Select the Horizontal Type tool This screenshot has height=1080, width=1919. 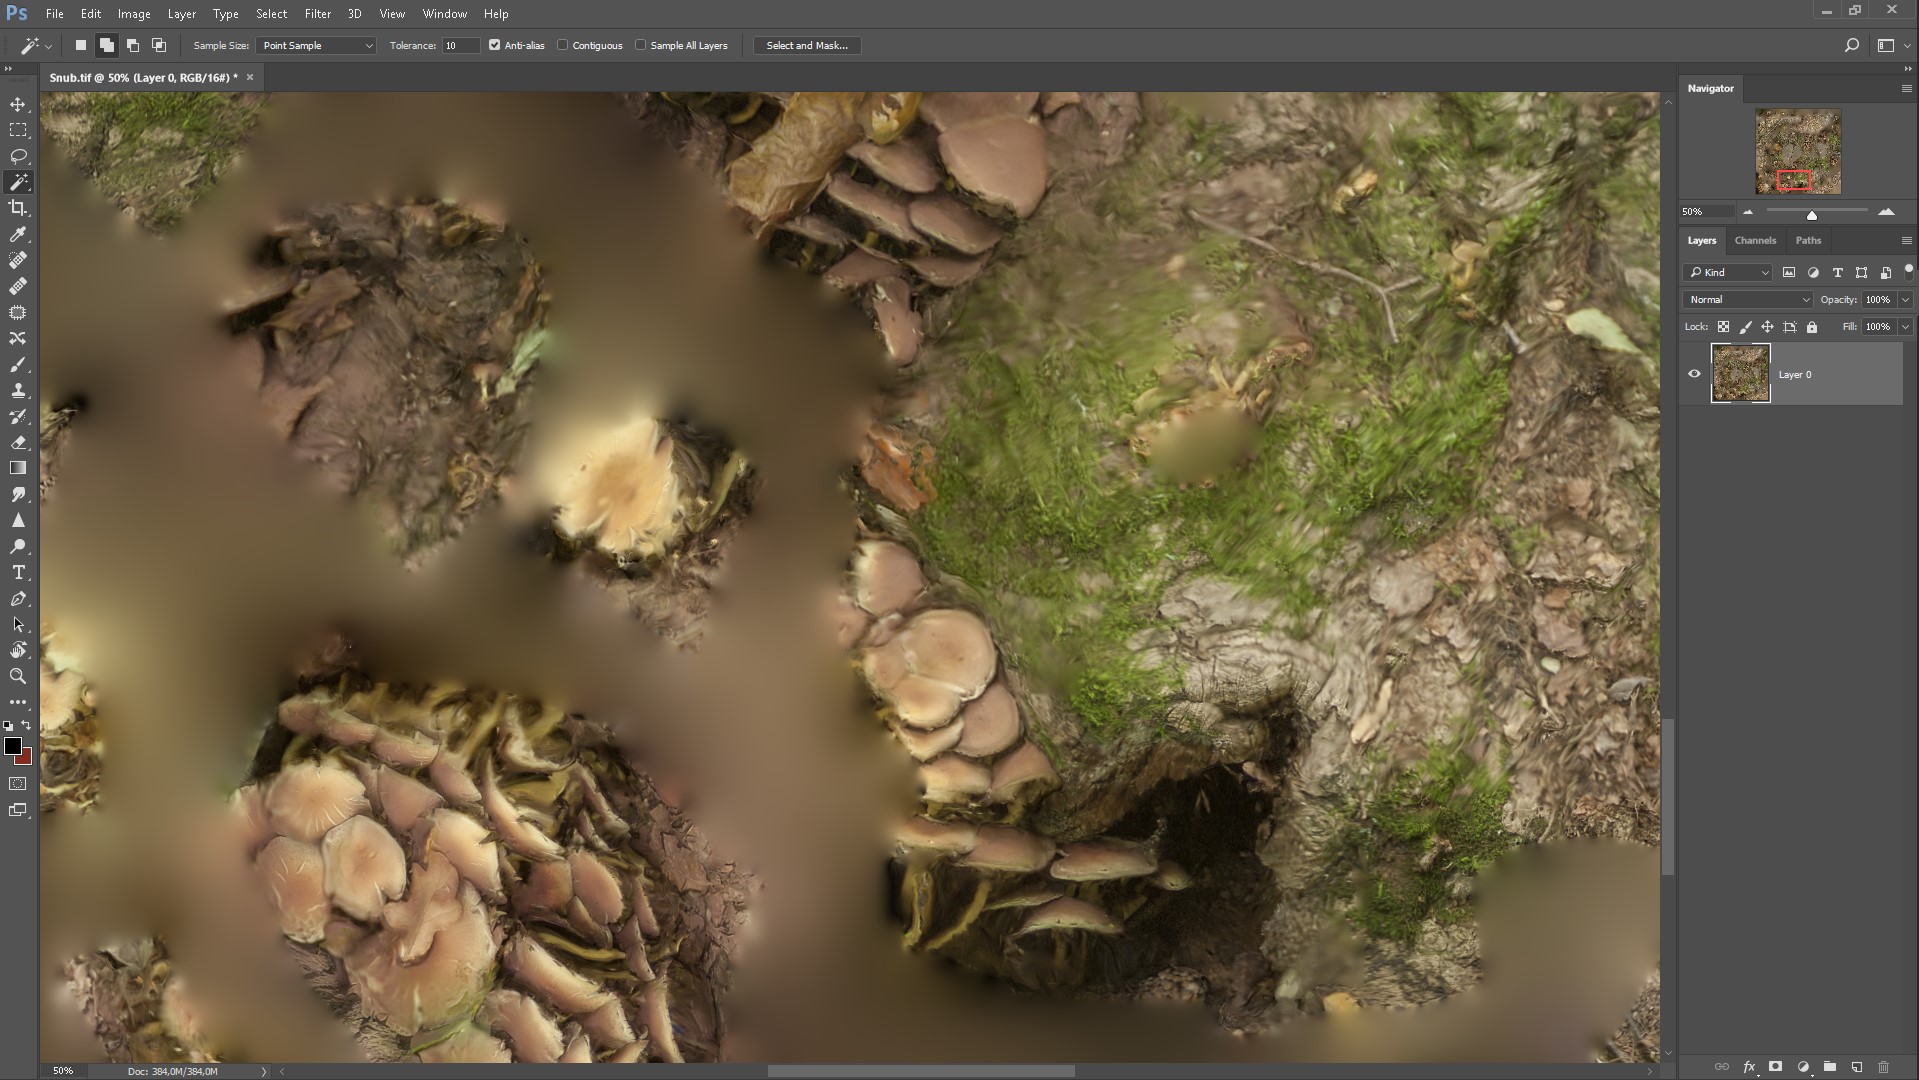tap(18, 573)
